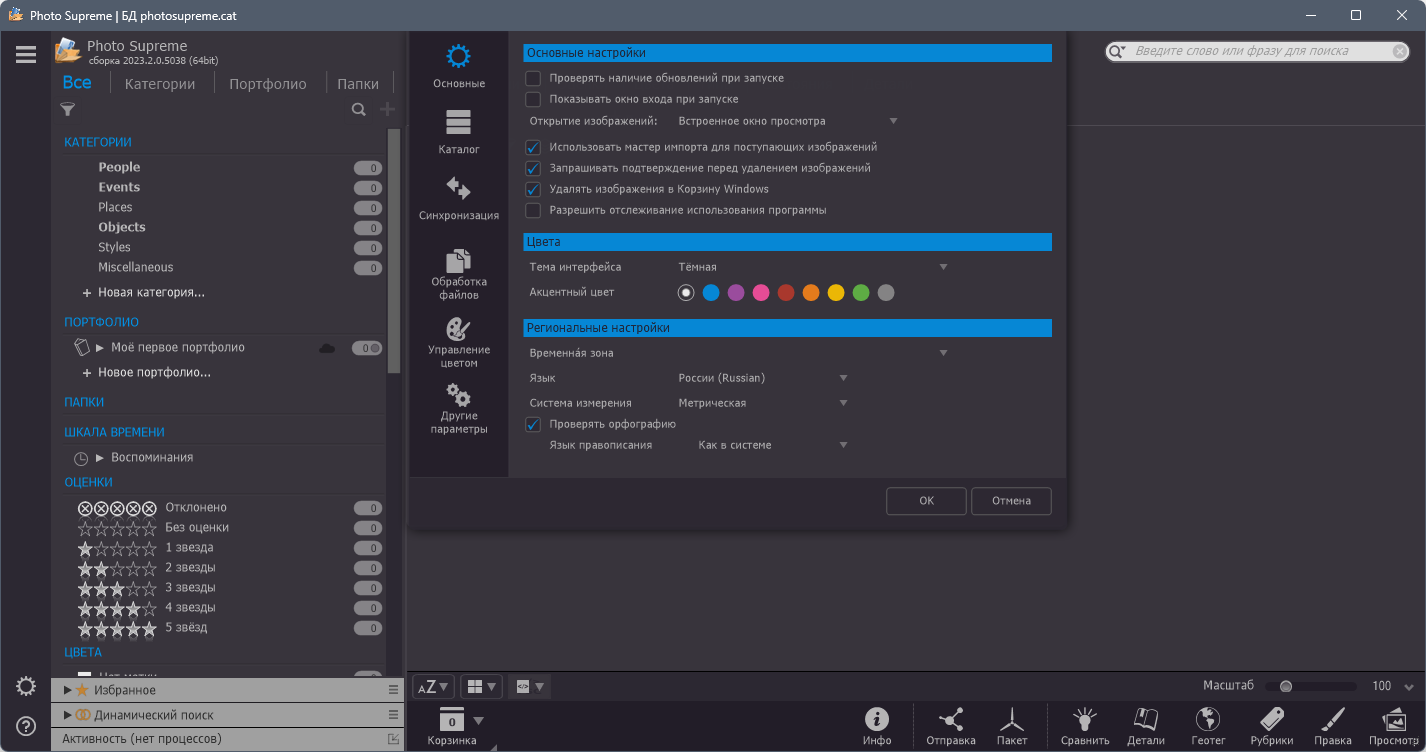1426x752 pixels.
Task: Open settings gear in left sidebar
Action: coord(26,686)
